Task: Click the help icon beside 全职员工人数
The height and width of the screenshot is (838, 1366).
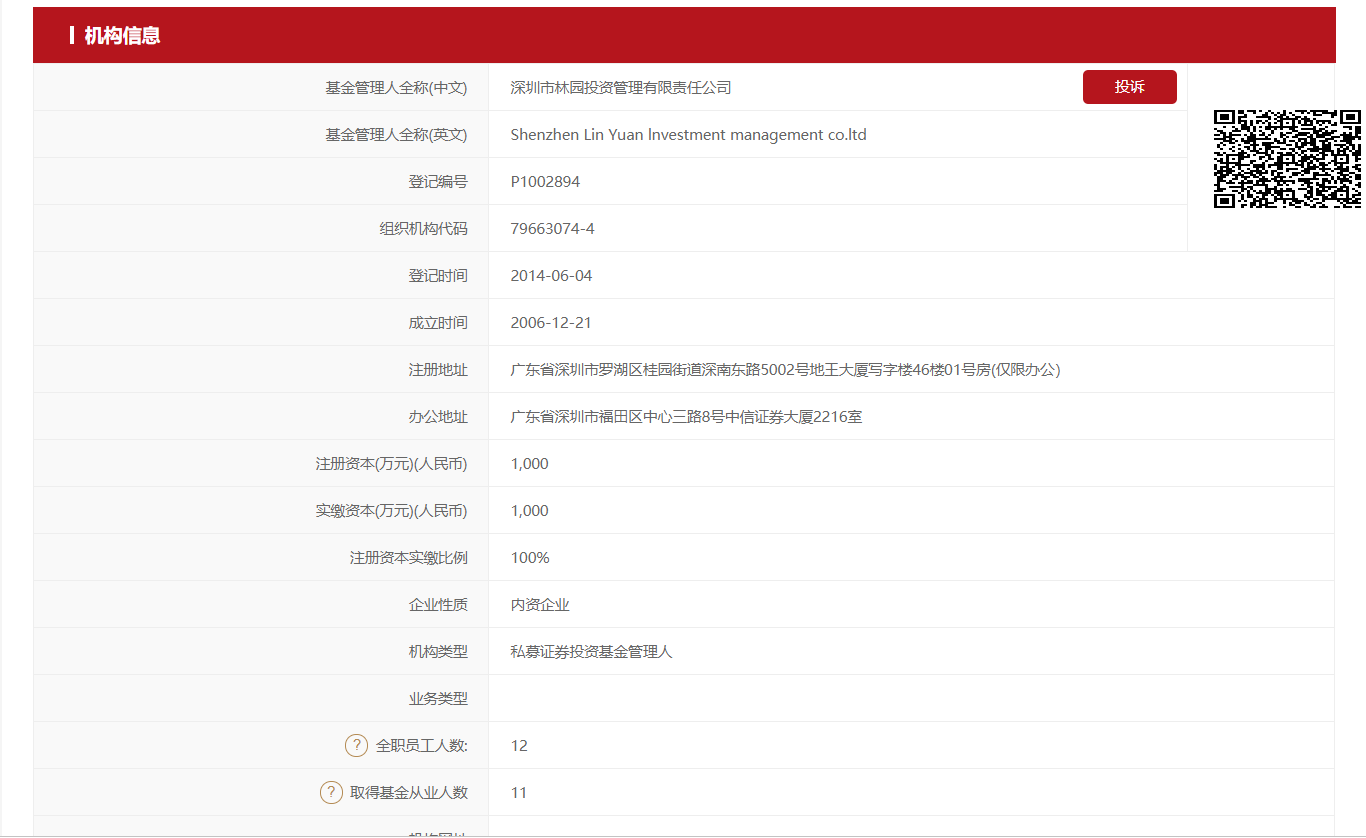Action: pos(356,745)
